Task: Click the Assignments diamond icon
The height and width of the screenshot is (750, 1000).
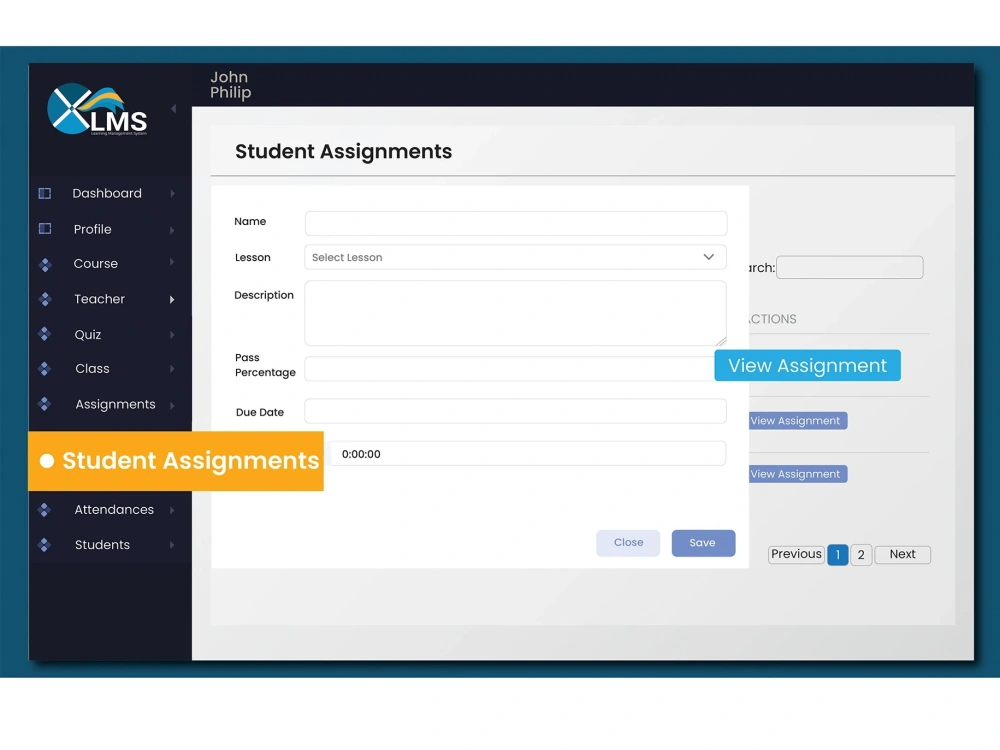Action: (45, 404)
